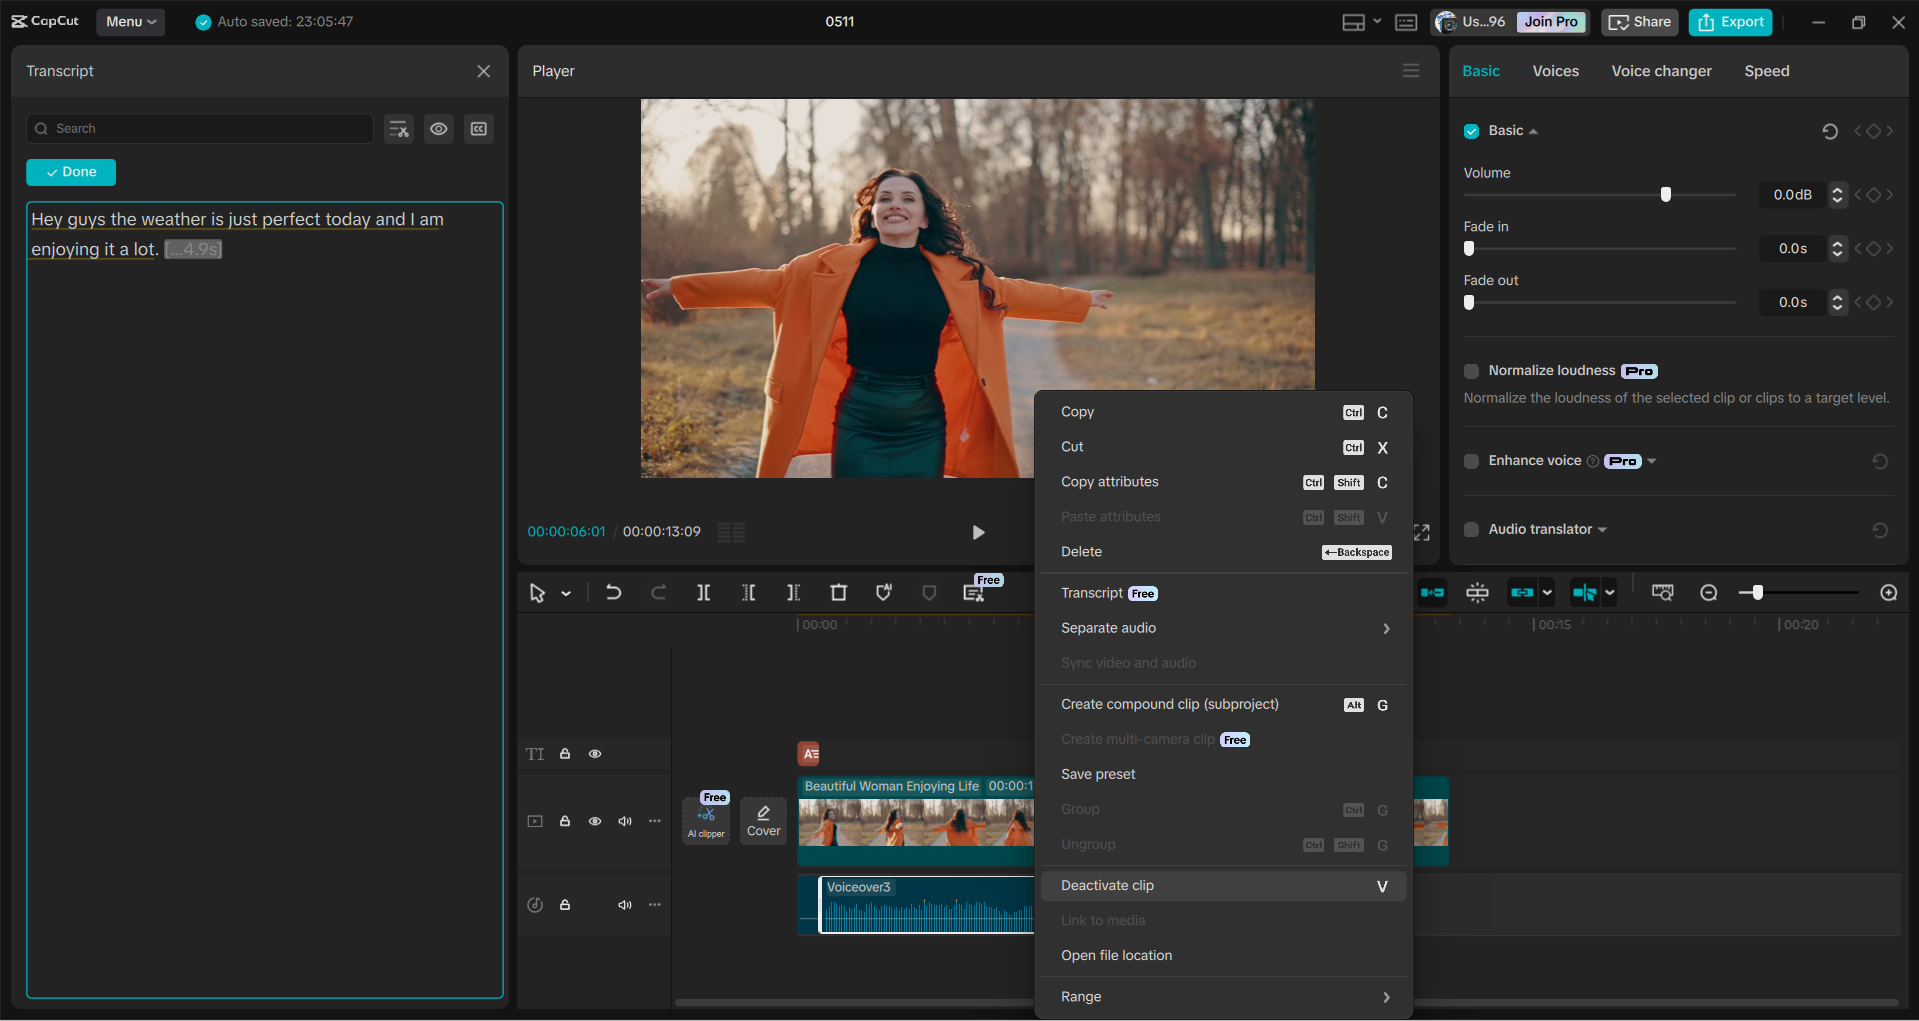Image resolution: width=1919 pixels, height=1021 pixels.
Task: Mute the Voiceover3 audio track speaker icon
Action: 625,905
